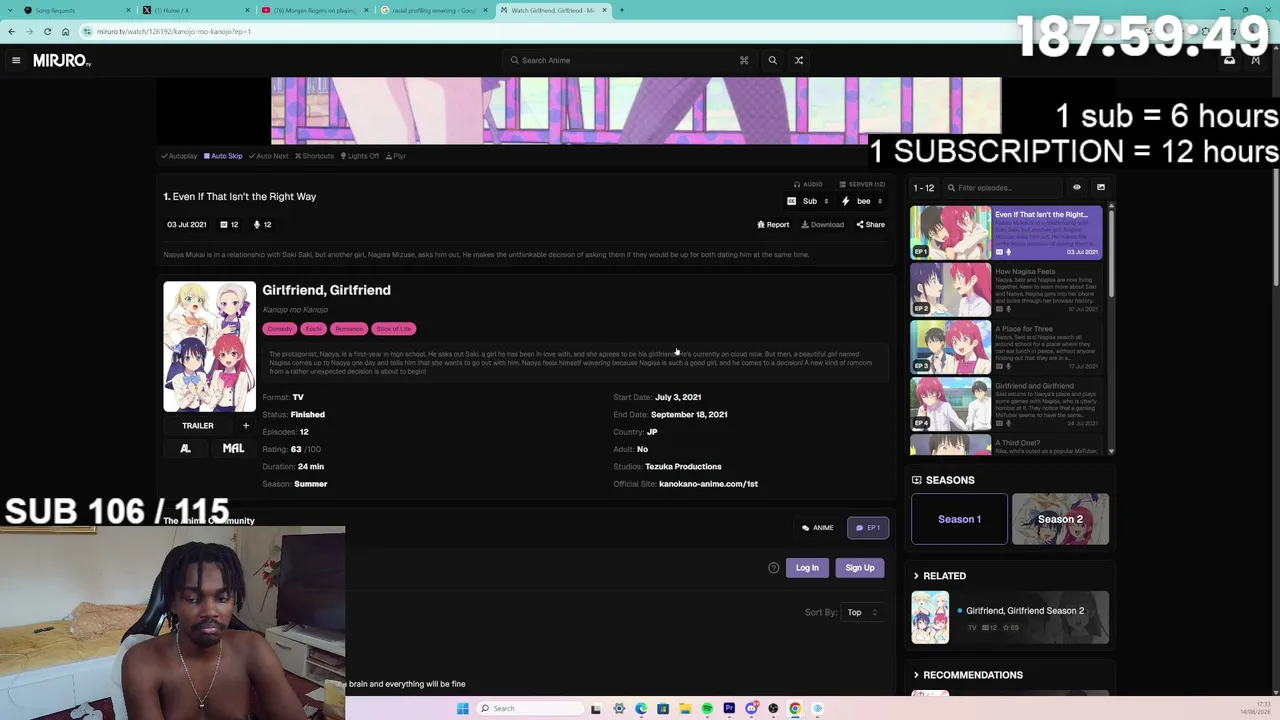Viewport: 1280px width, 720px height.
Task: Play episode 4 Girlfriend and Girlfriend
Action: [1006, 404]
